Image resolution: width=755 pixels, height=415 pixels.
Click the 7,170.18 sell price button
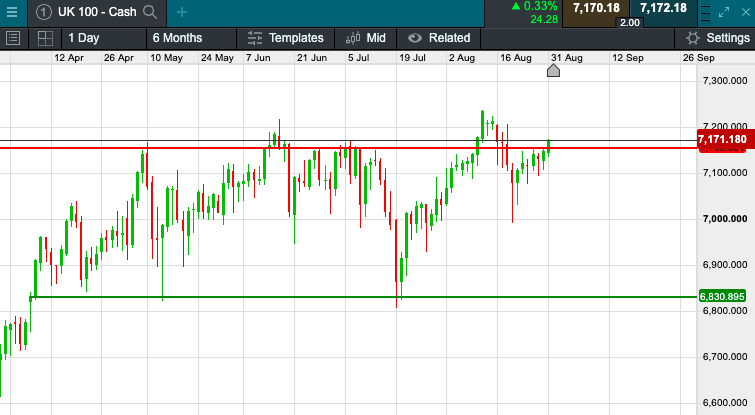pos(597,9)
